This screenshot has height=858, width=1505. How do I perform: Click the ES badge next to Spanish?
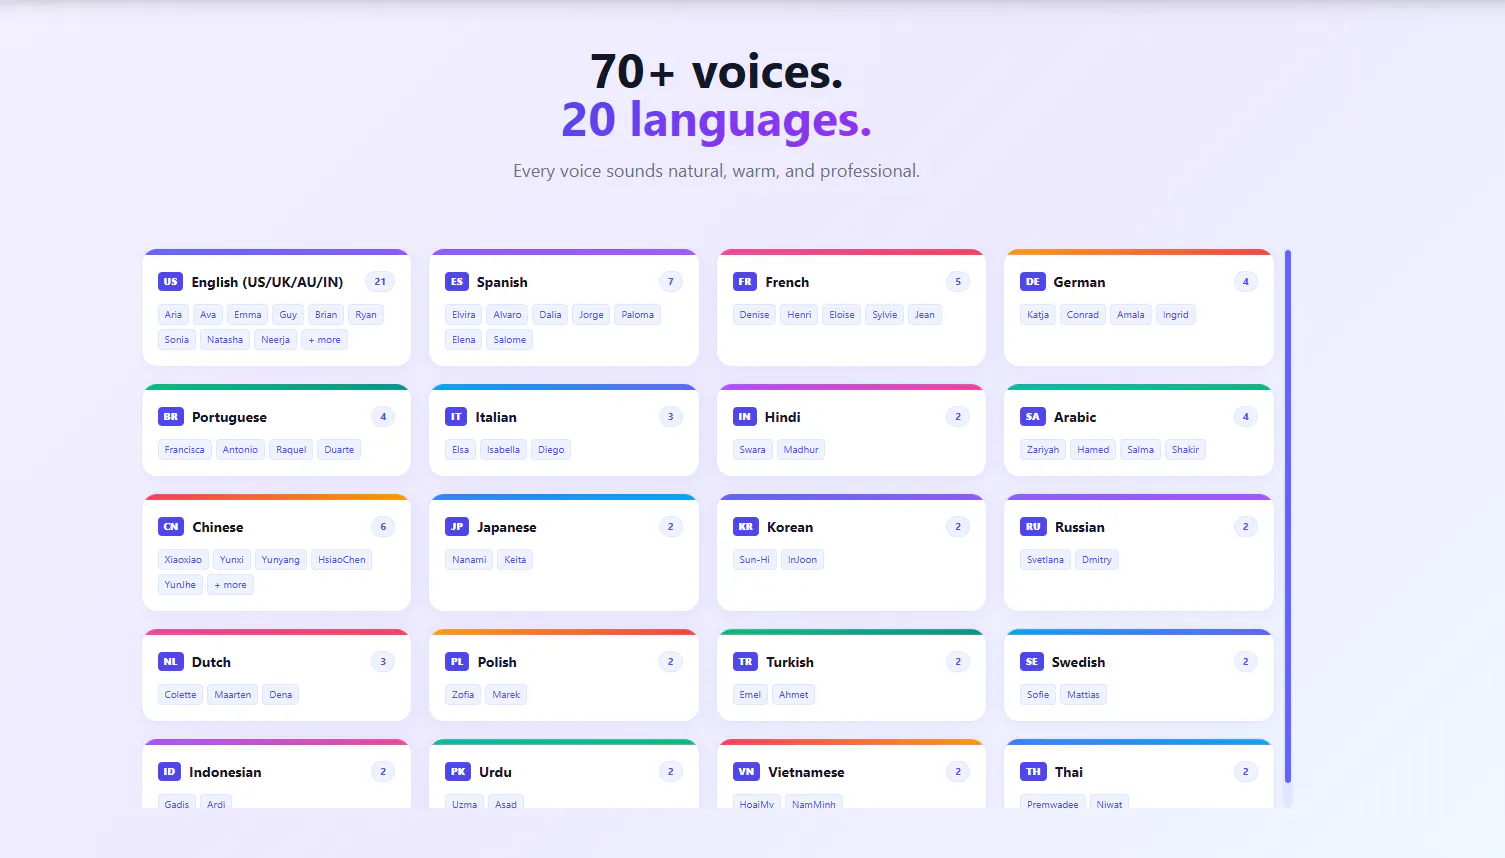(x=457, y=282)
